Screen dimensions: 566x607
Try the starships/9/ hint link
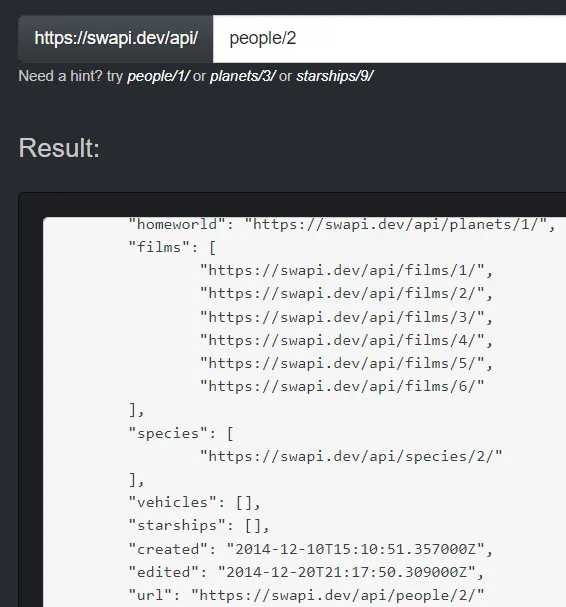[x=334, y=76]
